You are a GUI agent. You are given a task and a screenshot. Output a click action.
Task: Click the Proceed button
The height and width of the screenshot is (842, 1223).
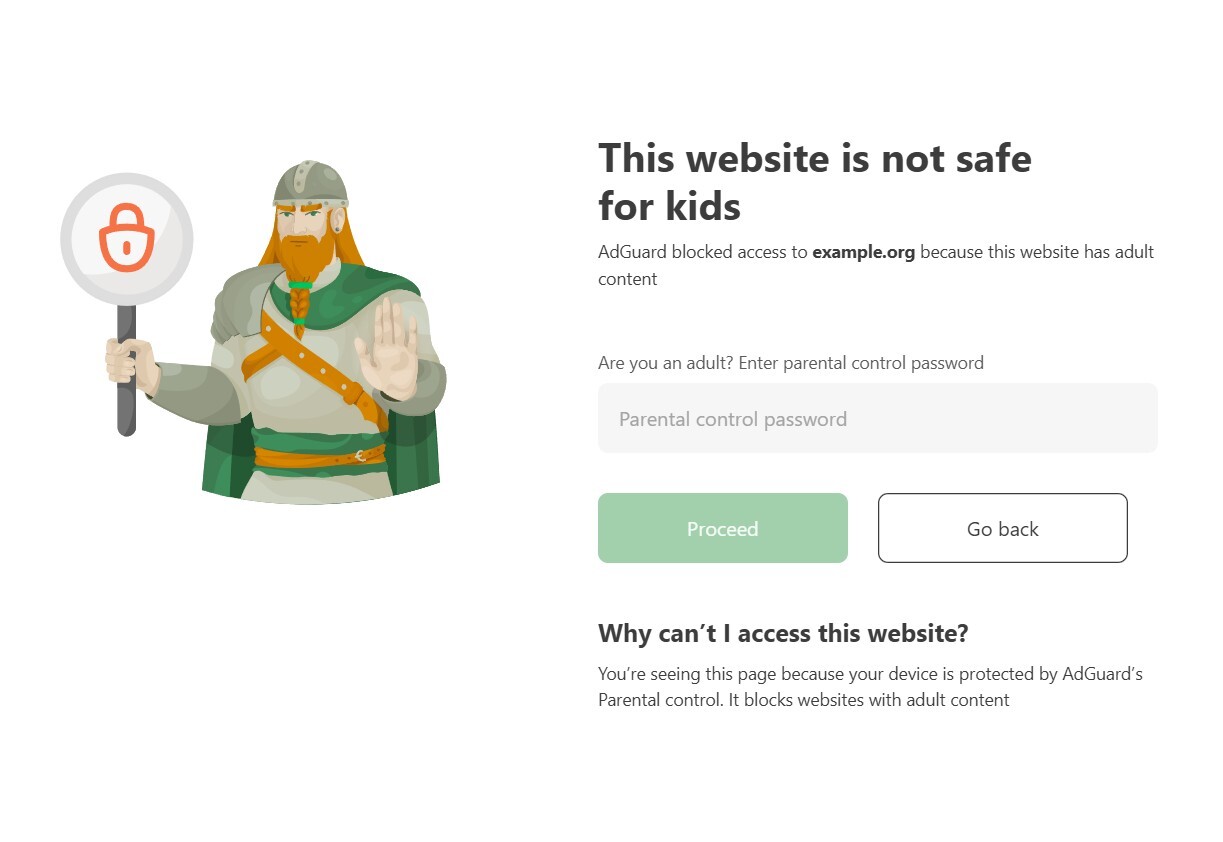pyautogui.click(x=722, y=528)
